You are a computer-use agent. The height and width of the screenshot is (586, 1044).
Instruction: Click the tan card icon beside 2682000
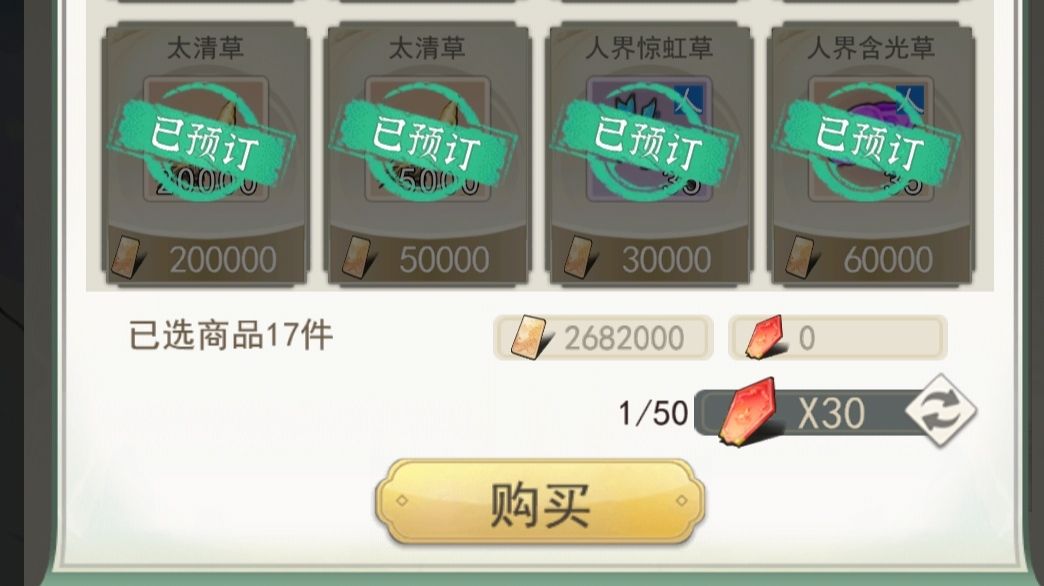[x=530, y=338]
